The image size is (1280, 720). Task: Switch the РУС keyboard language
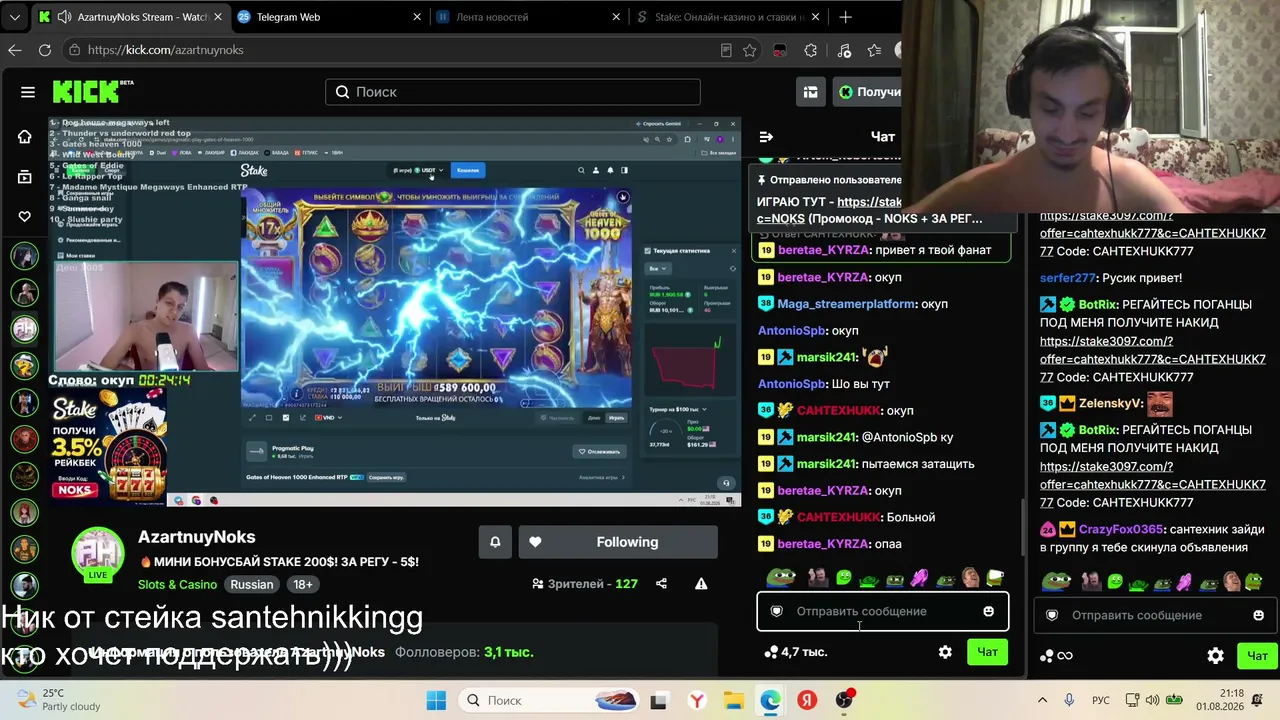1100,701
